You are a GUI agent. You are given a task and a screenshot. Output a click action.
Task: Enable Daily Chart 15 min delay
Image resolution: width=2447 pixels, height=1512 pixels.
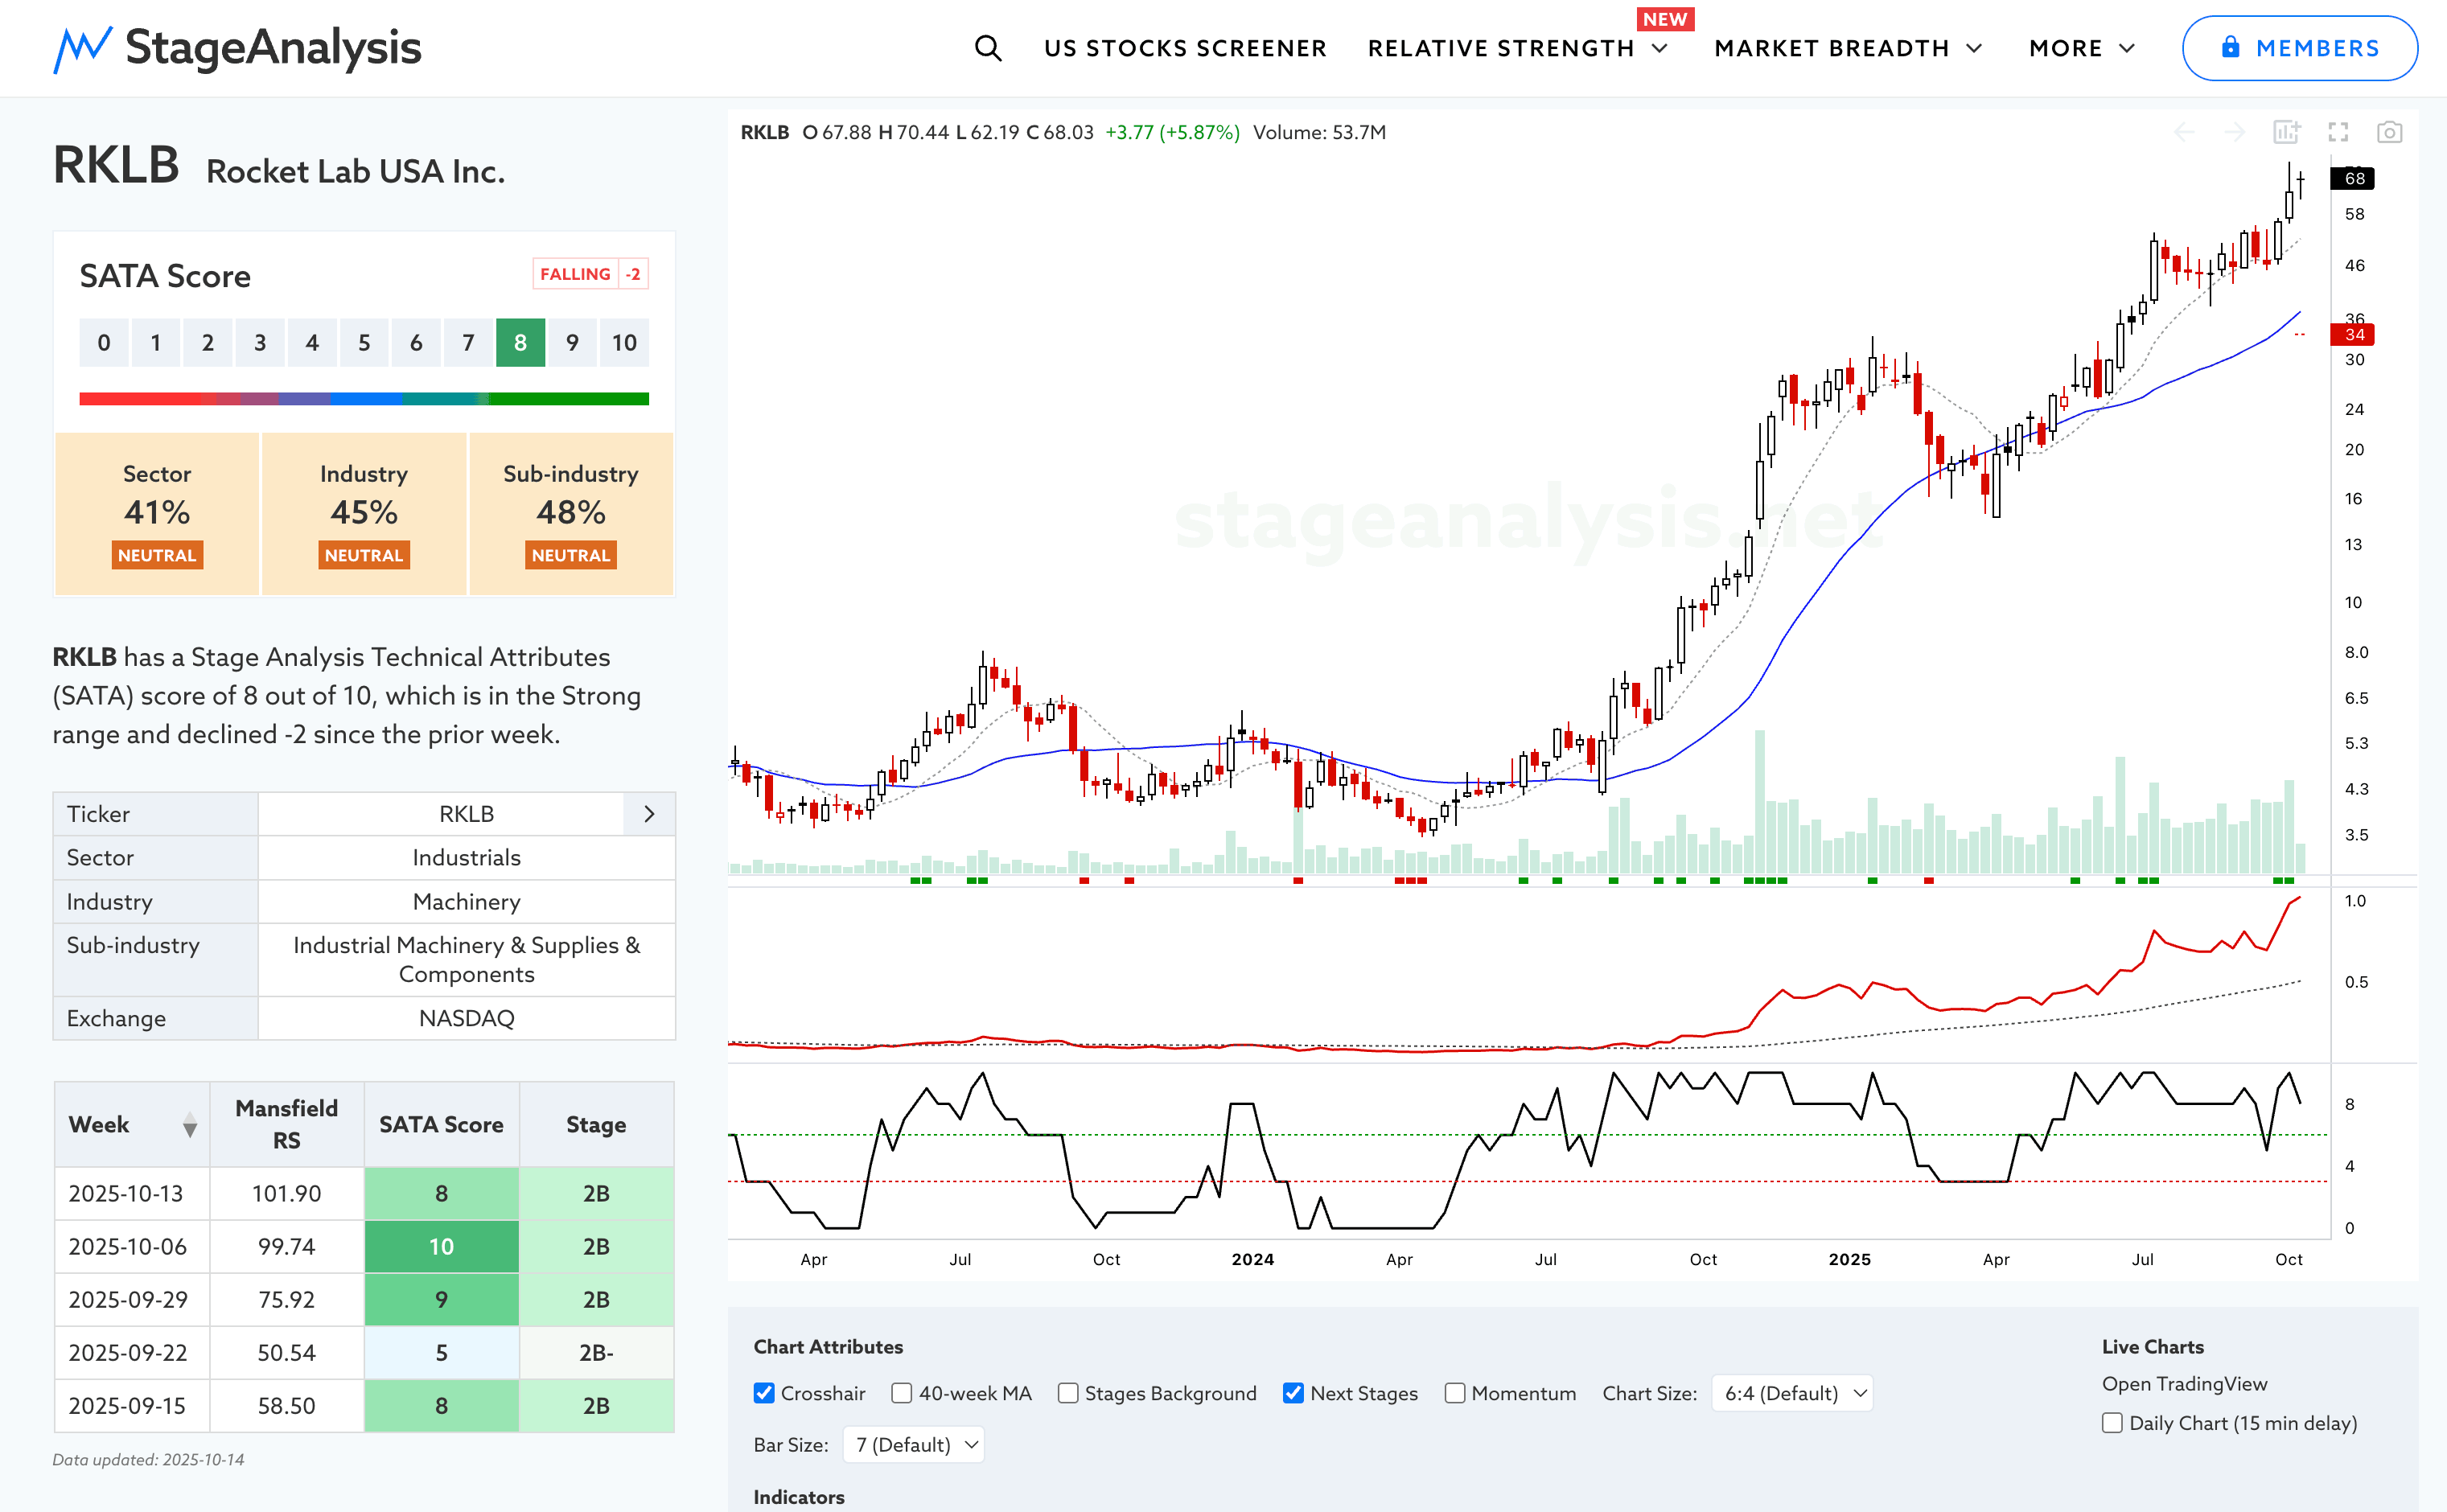click(x=2112, y=1423)
